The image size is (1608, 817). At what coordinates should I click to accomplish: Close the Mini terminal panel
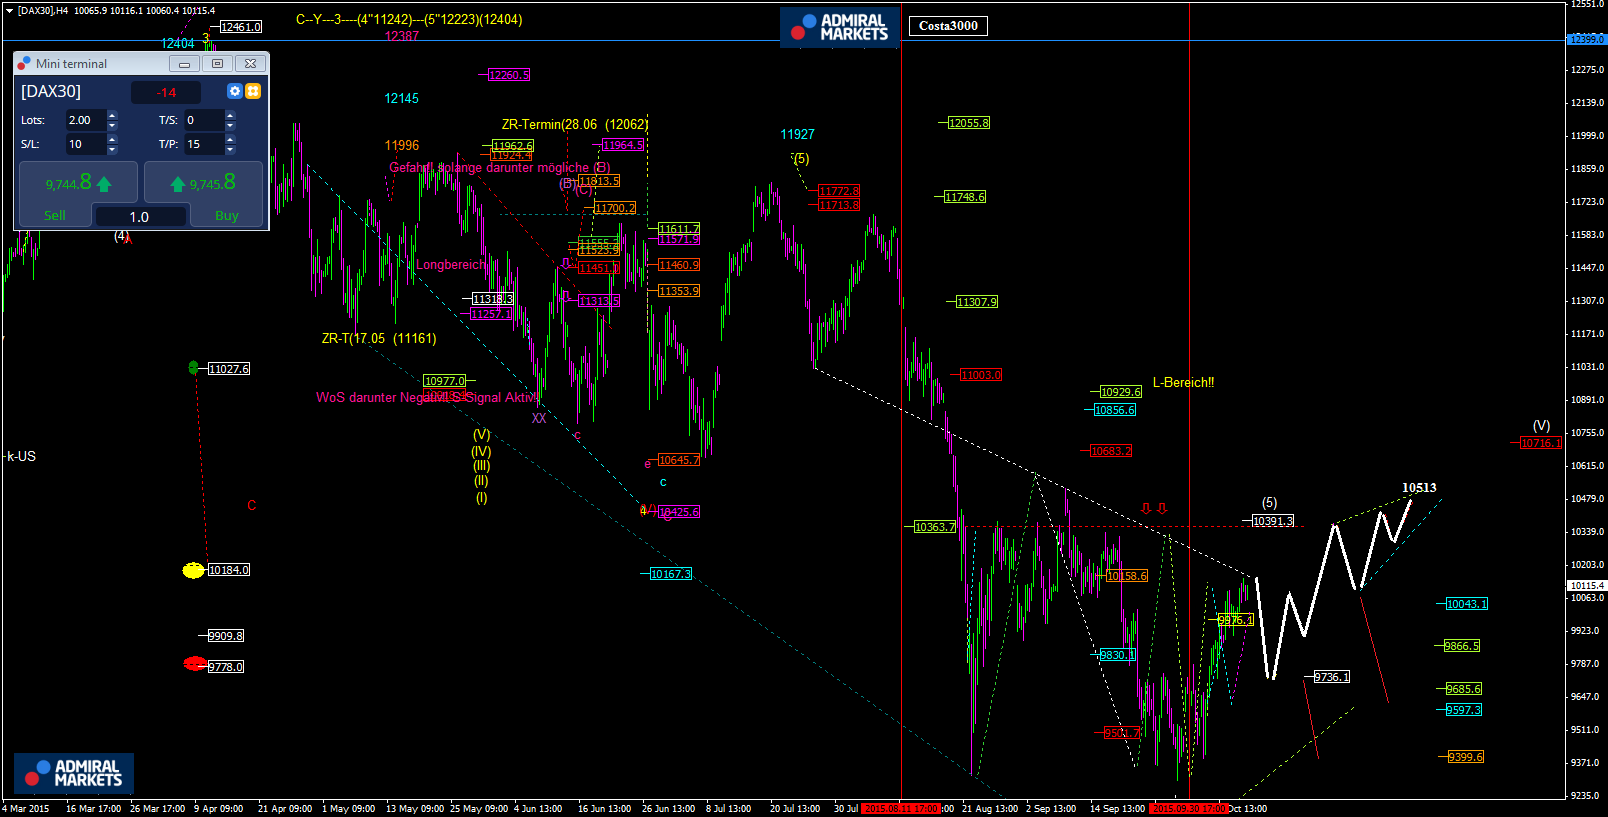pos(250,64)
